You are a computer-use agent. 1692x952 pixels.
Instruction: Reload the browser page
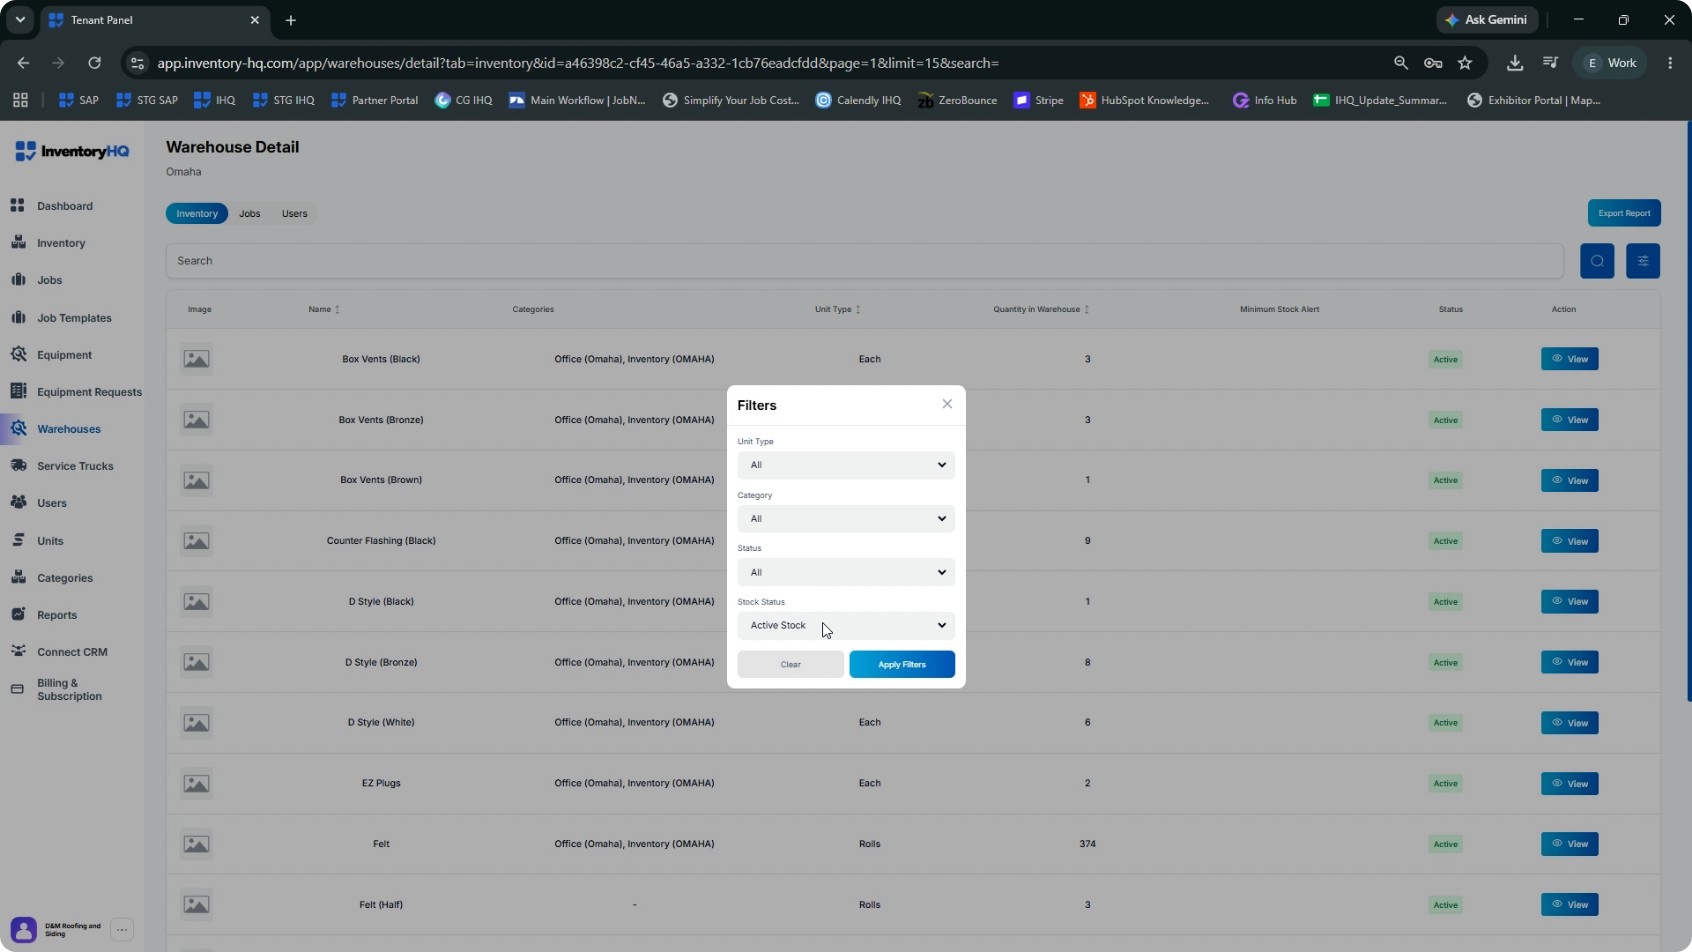(94, 63)
